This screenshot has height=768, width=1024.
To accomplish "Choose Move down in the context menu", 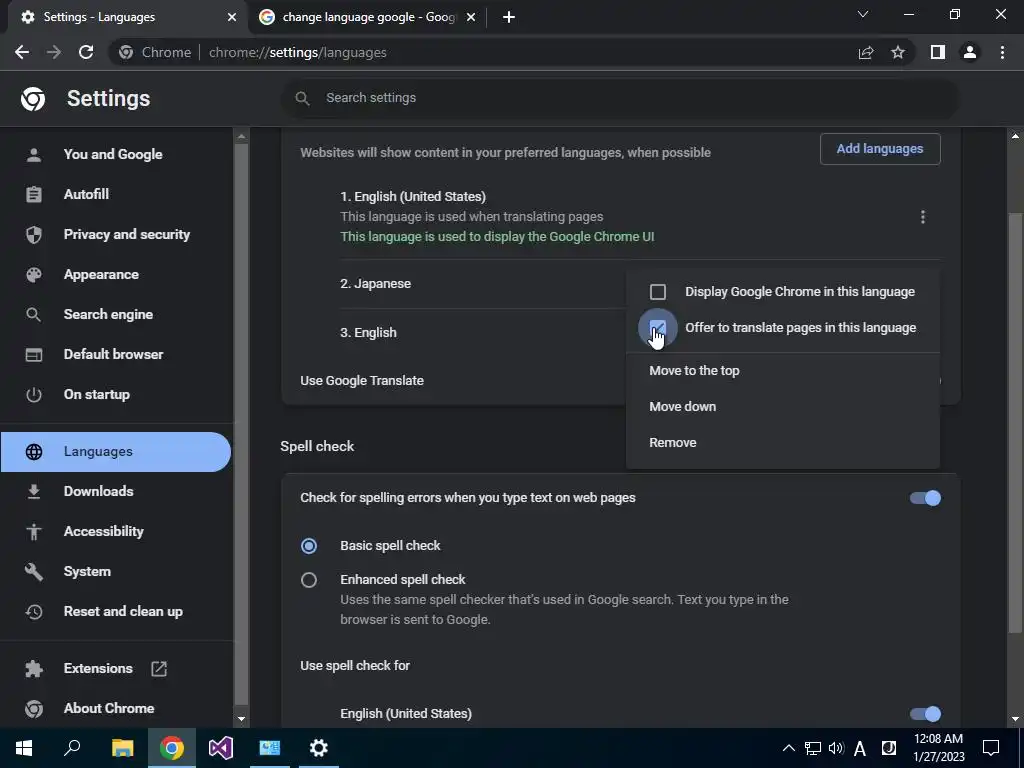I will pyautogui.click(x=782, y=406).
